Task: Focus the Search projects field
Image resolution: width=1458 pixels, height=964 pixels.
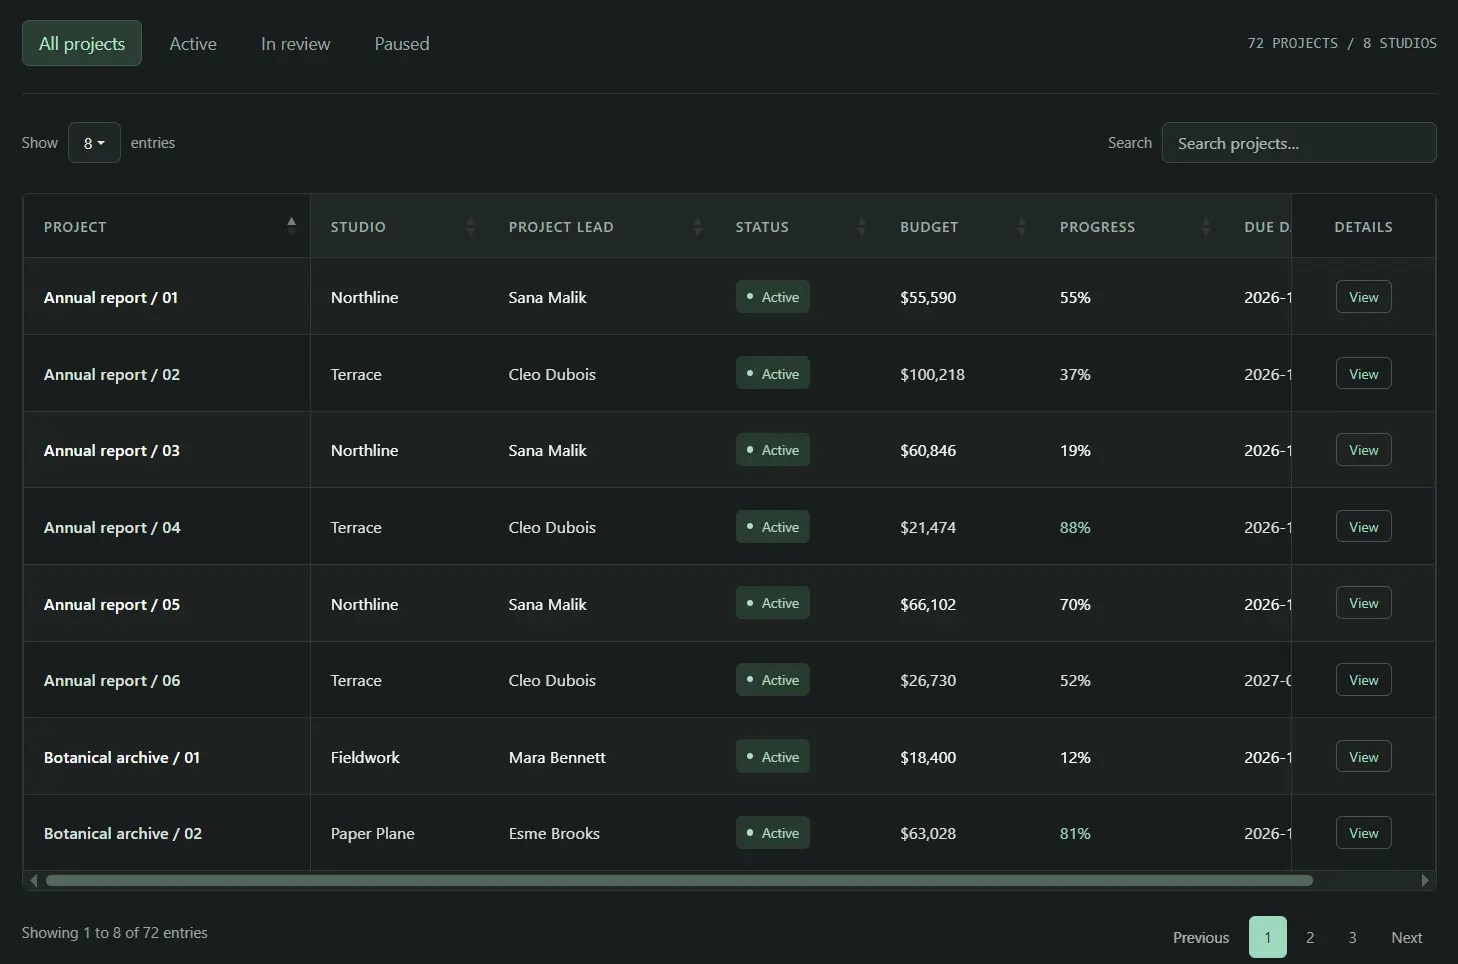Action: (1299, 143)
